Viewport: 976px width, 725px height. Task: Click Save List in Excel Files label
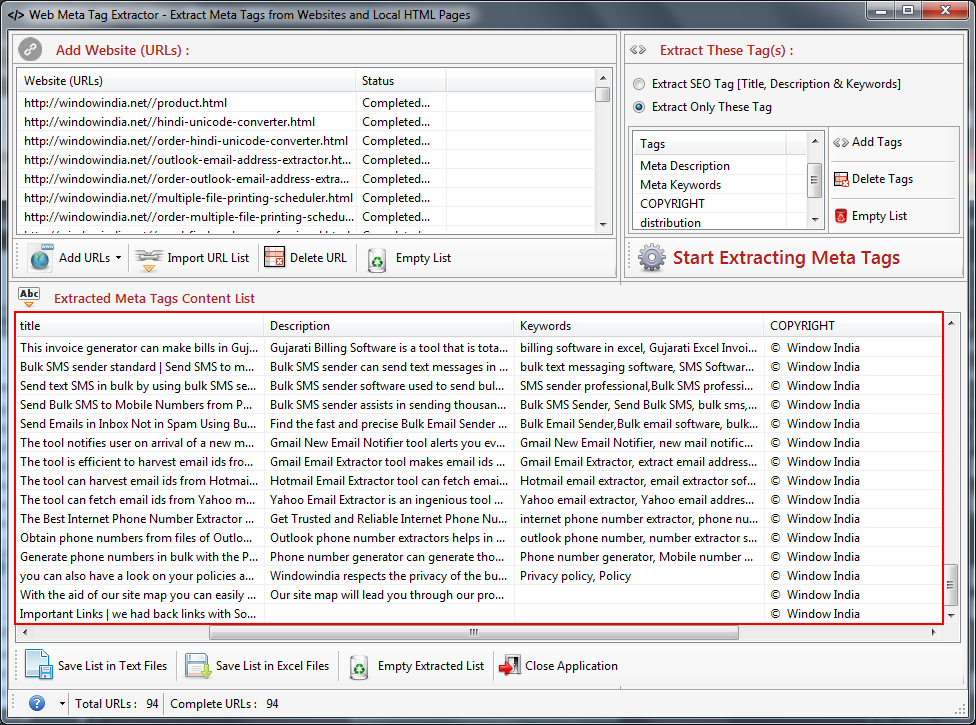click(x=272, y=666)
